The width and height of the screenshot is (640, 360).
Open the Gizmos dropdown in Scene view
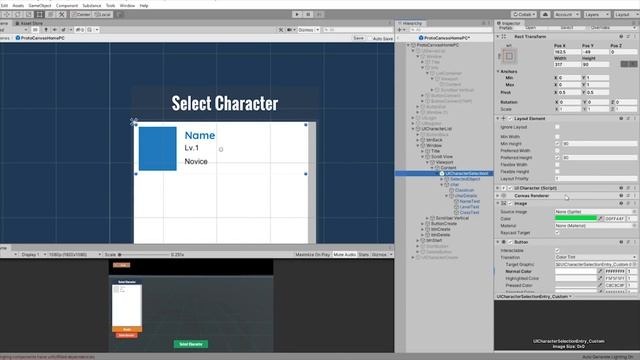click(308, 30)
